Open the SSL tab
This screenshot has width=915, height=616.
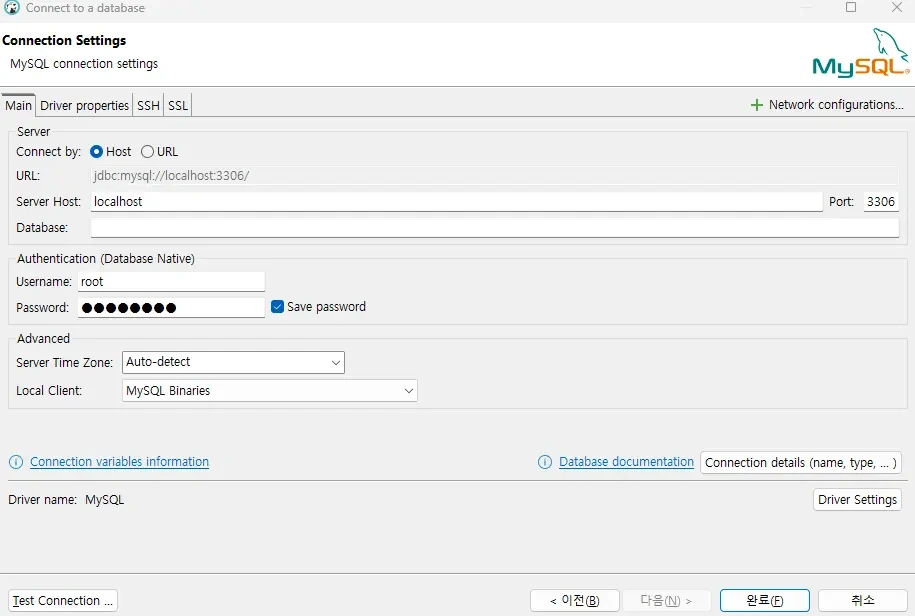[x=178, y=106]
